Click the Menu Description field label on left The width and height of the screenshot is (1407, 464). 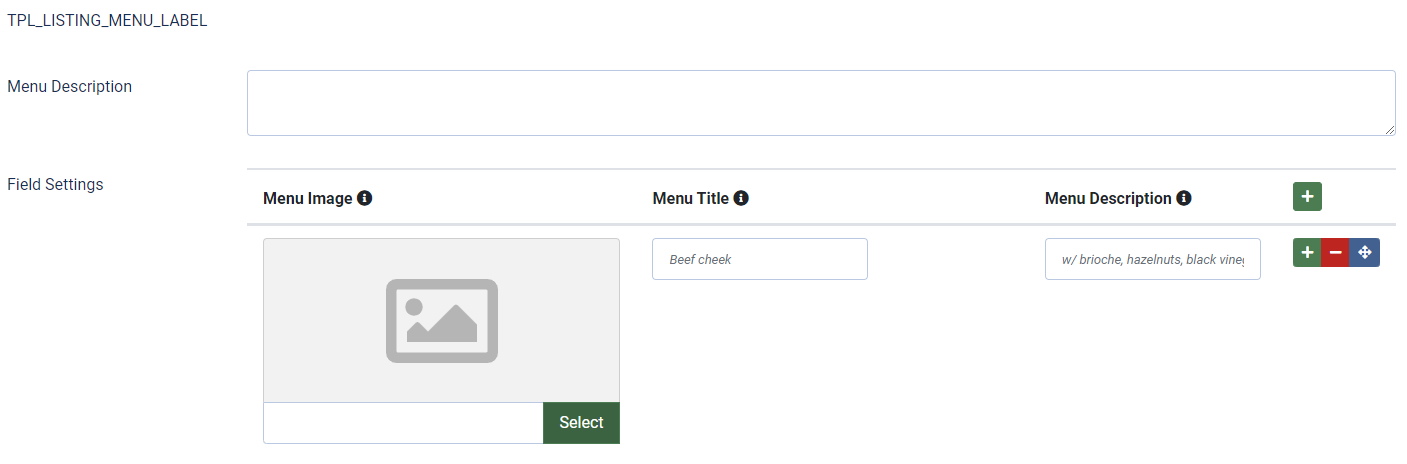tap(69, 86)
